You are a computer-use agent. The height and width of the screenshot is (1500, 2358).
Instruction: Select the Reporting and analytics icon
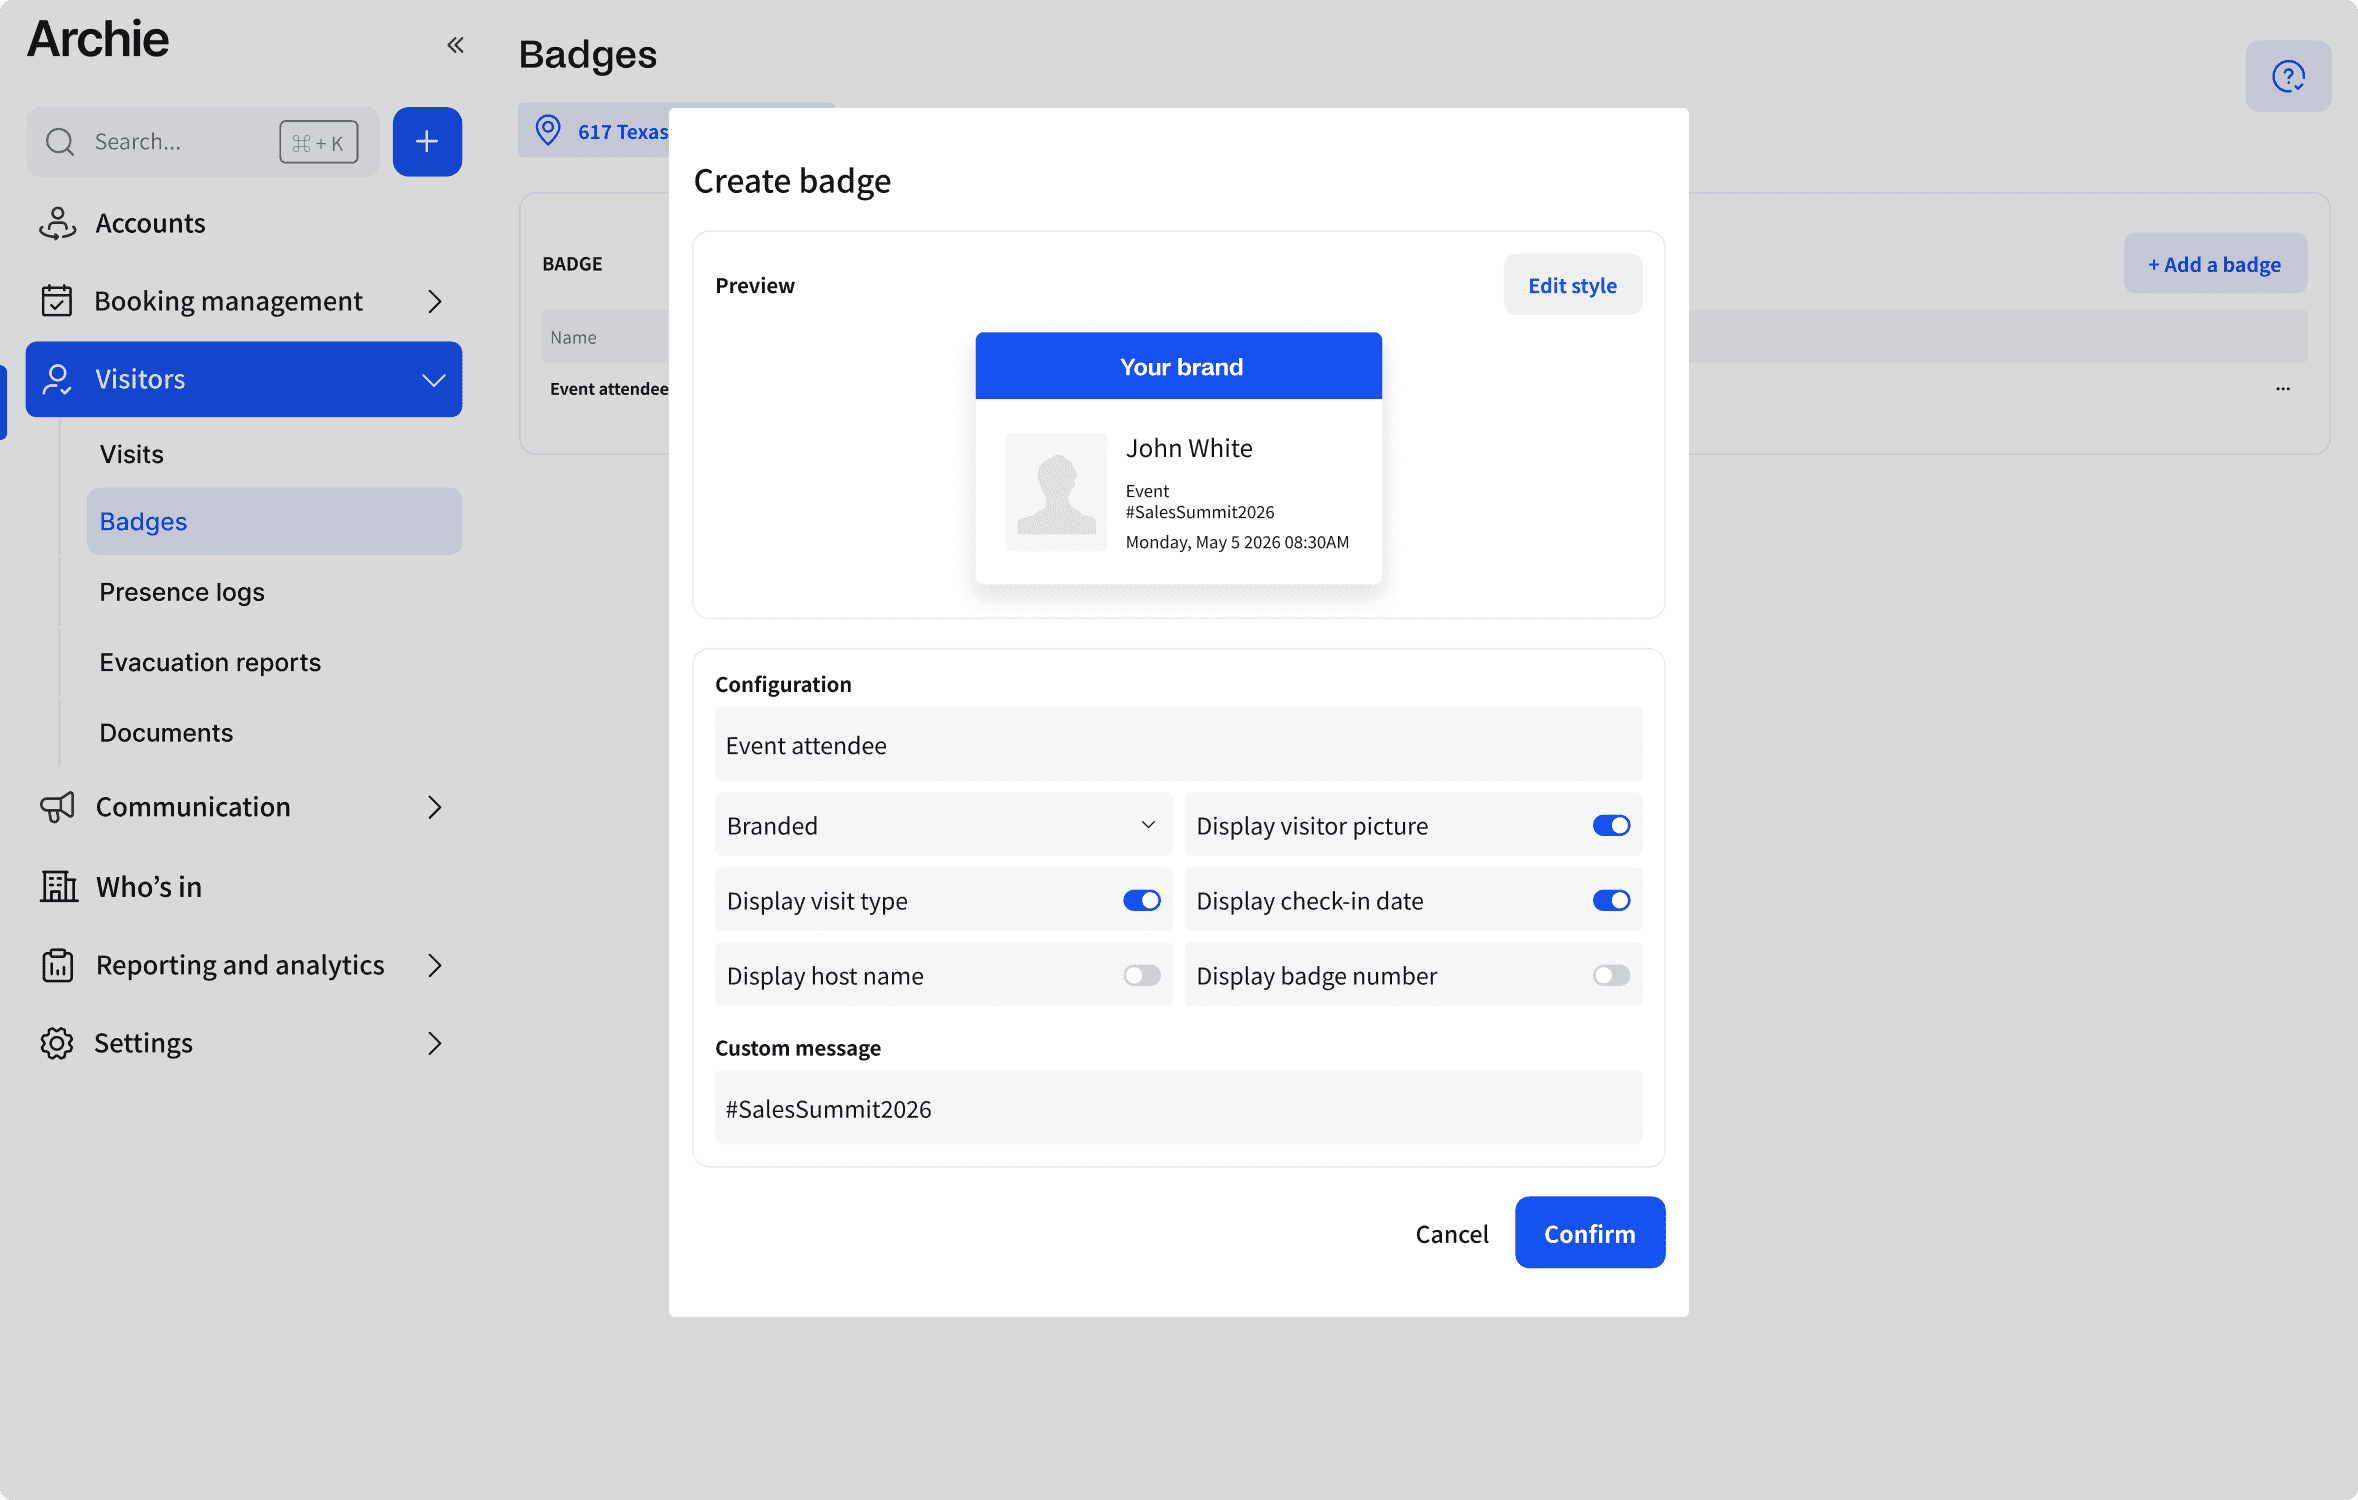pos(58,965)
